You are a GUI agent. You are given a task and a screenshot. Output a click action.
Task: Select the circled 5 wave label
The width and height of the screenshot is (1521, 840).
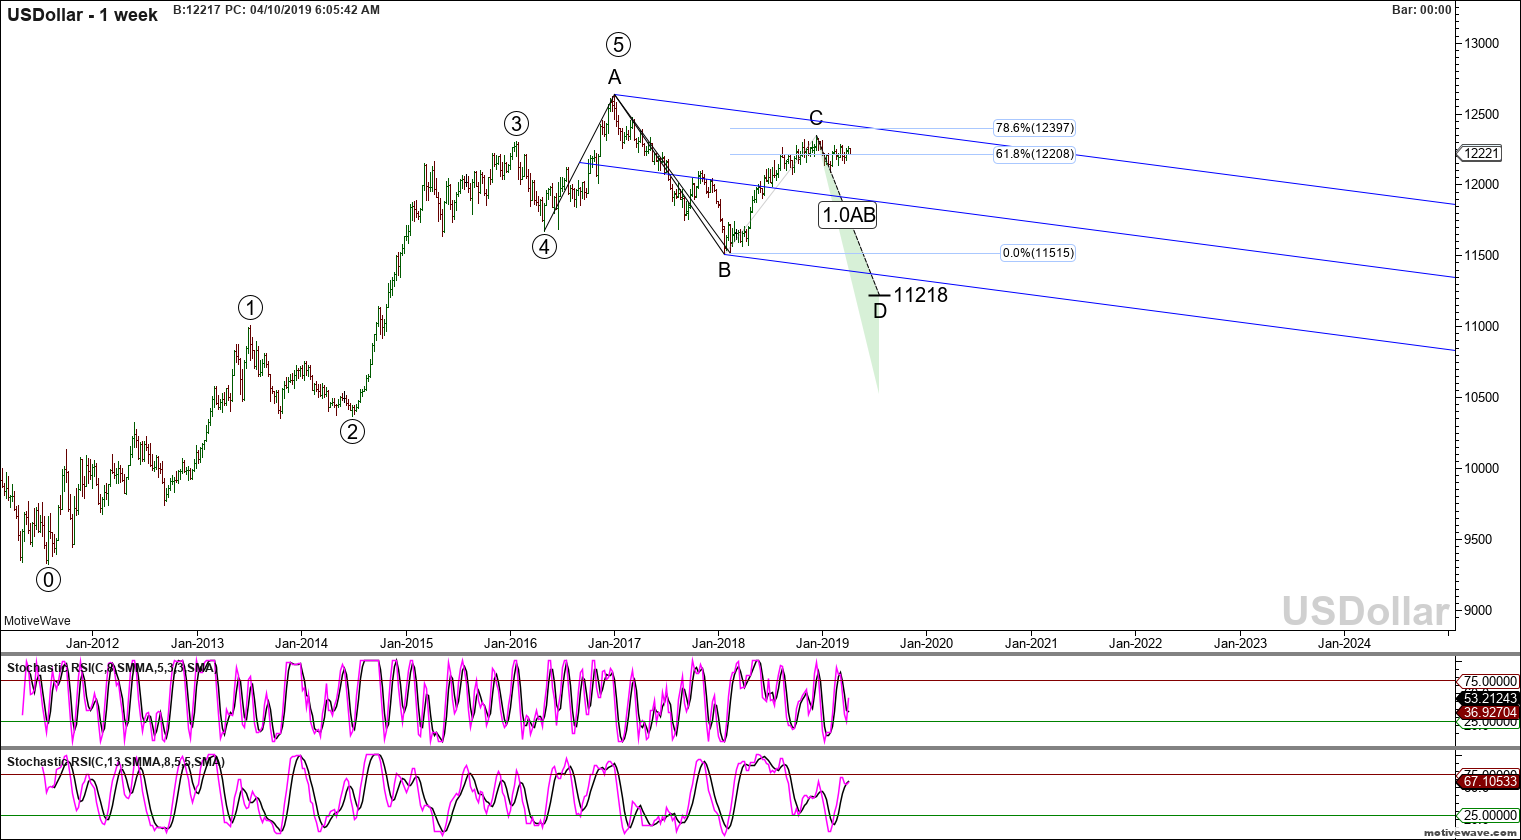(618, 44)
